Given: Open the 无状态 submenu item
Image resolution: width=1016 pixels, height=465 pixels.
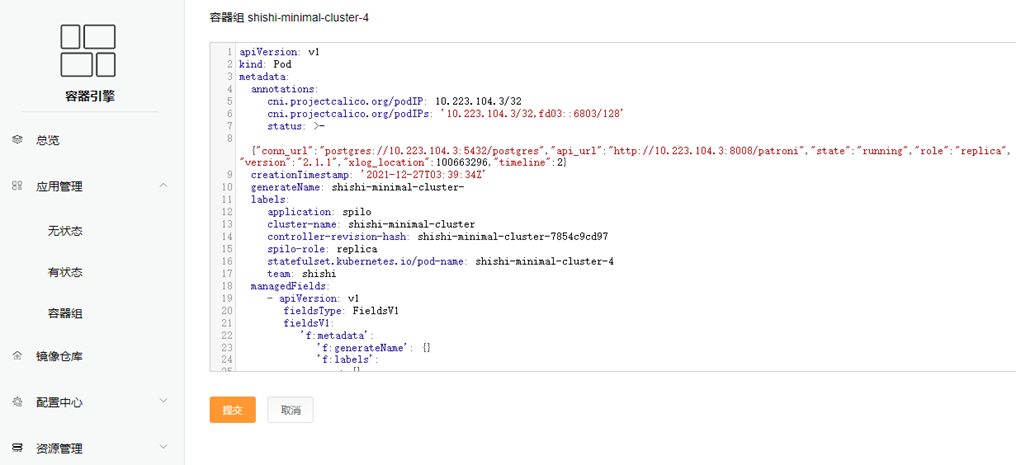Looking at the screenshot, I should click(x=65, y=231).
